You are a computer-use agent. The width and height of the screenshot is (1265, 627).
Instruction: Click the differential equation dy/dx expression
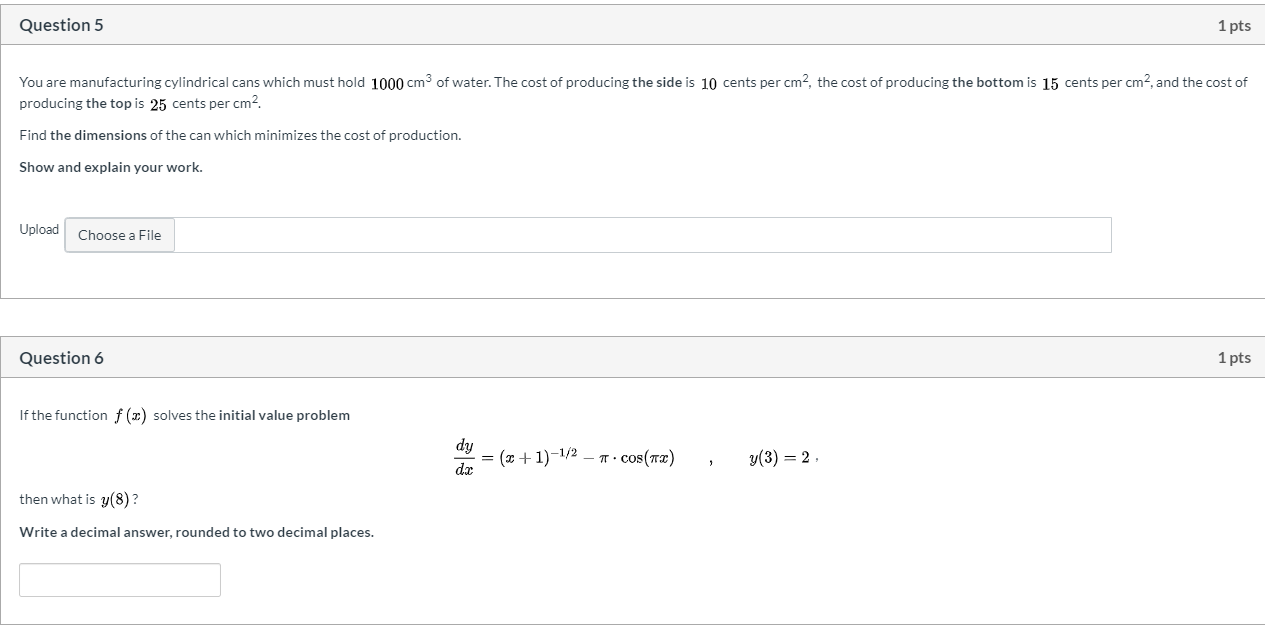pos(565,457)
